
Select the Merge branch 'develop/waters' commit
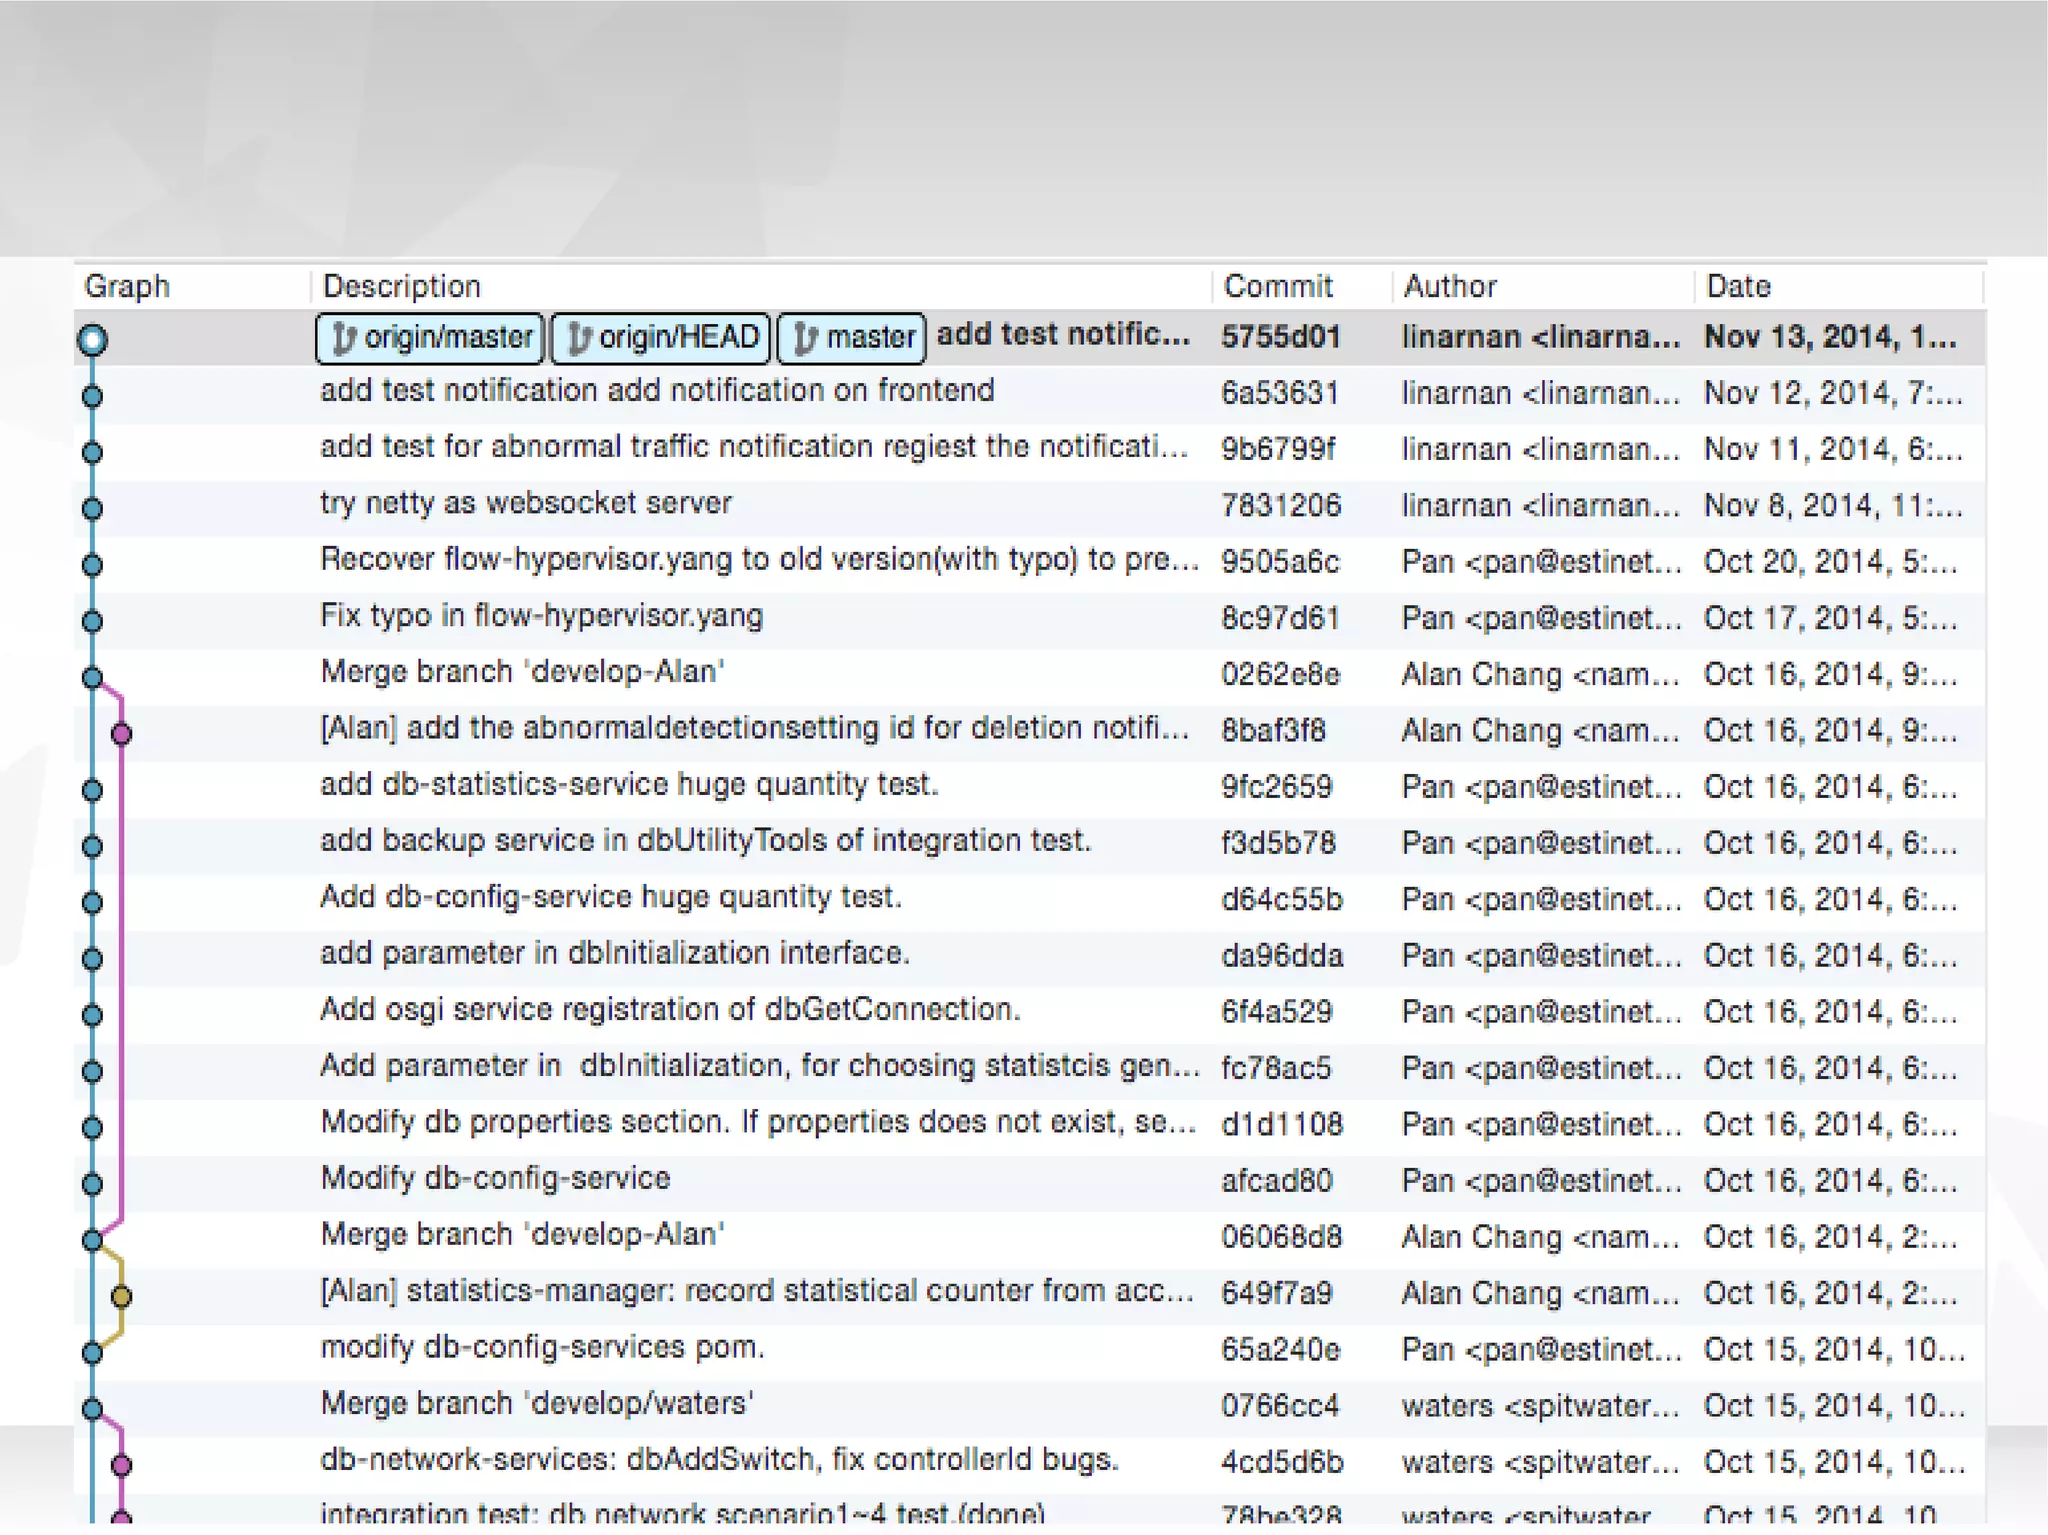537,1403
